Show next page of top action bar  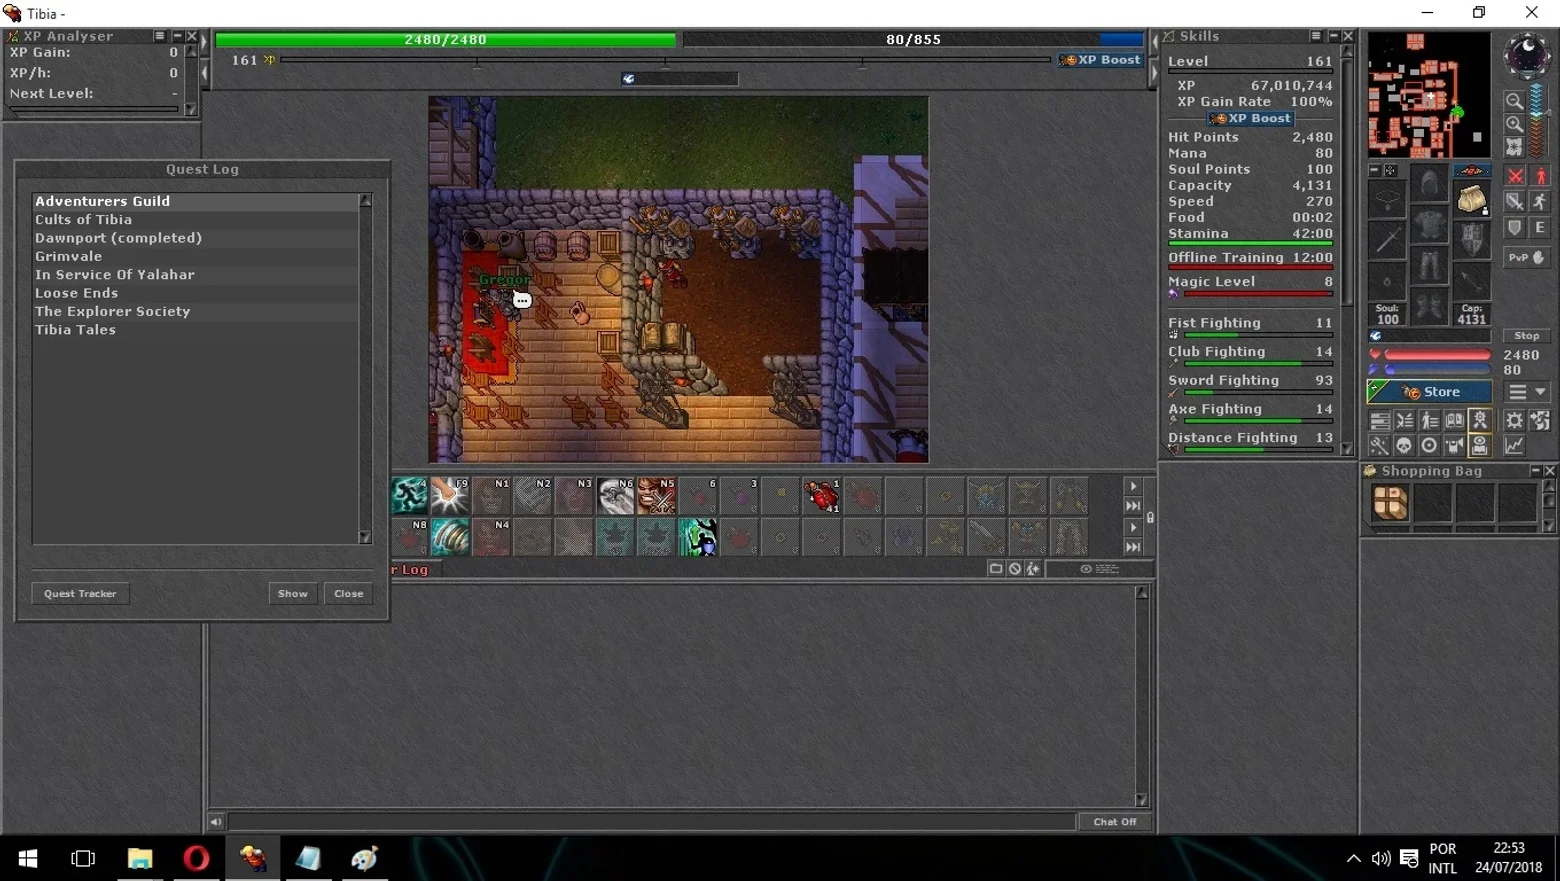(1133, 486)
